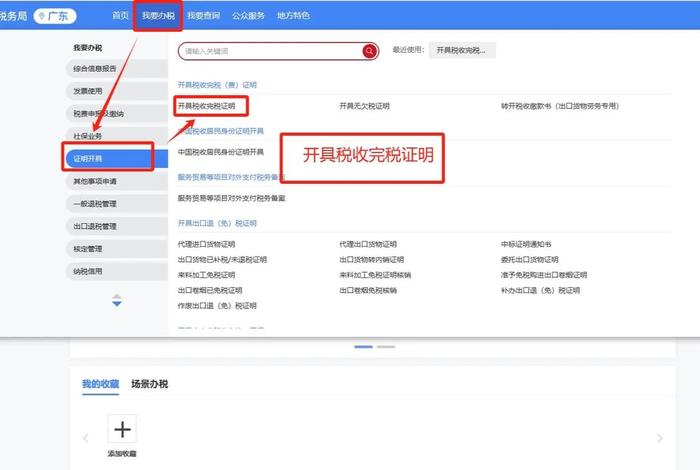Click the 开具出口退（免）税证明 section heading
This screenshot has width=700, height=470.
tap(217, 223)
